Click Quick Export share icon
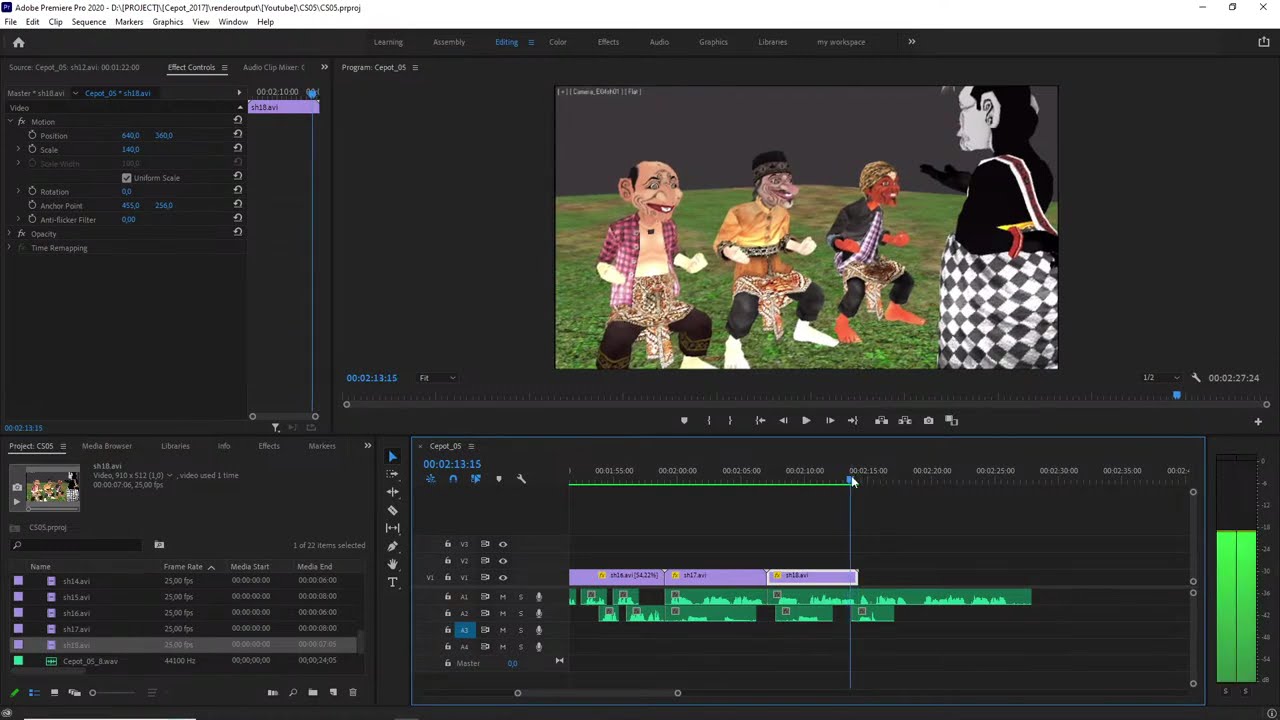This screenshot has height=720, width=1280. [1264, 42]
